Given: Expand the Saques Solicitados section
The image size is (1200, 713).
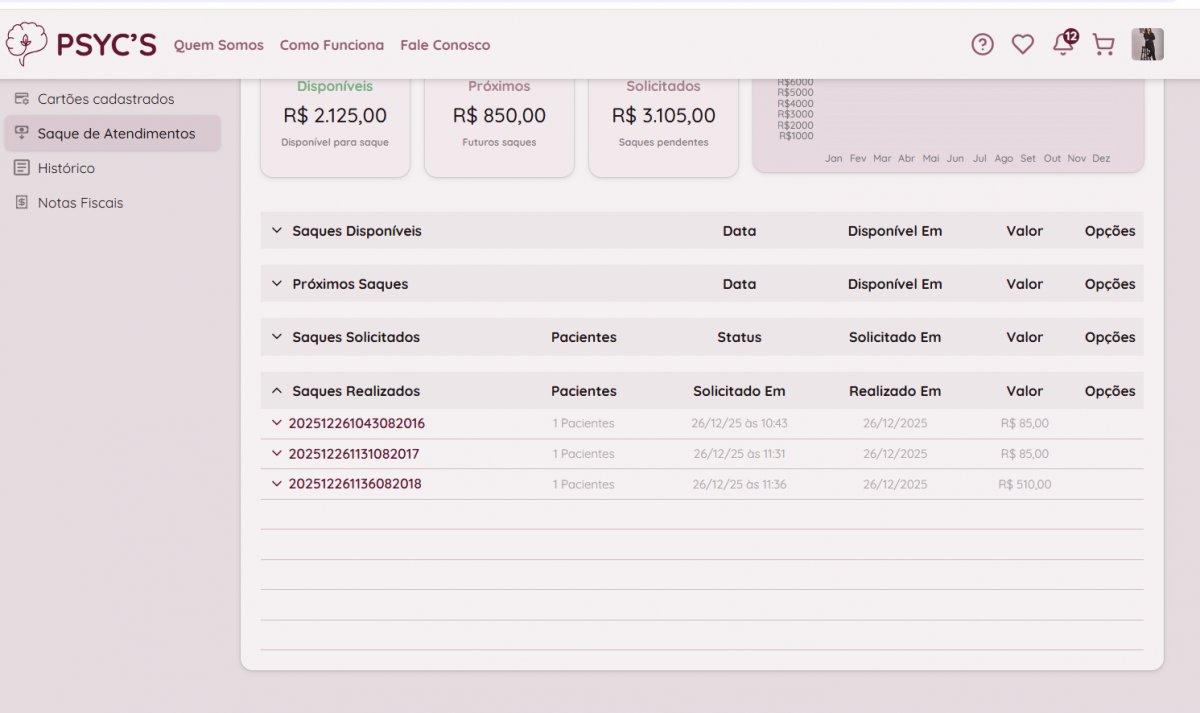Looking at the screenshot, I should pyautogui.click(x=277, y=337).
